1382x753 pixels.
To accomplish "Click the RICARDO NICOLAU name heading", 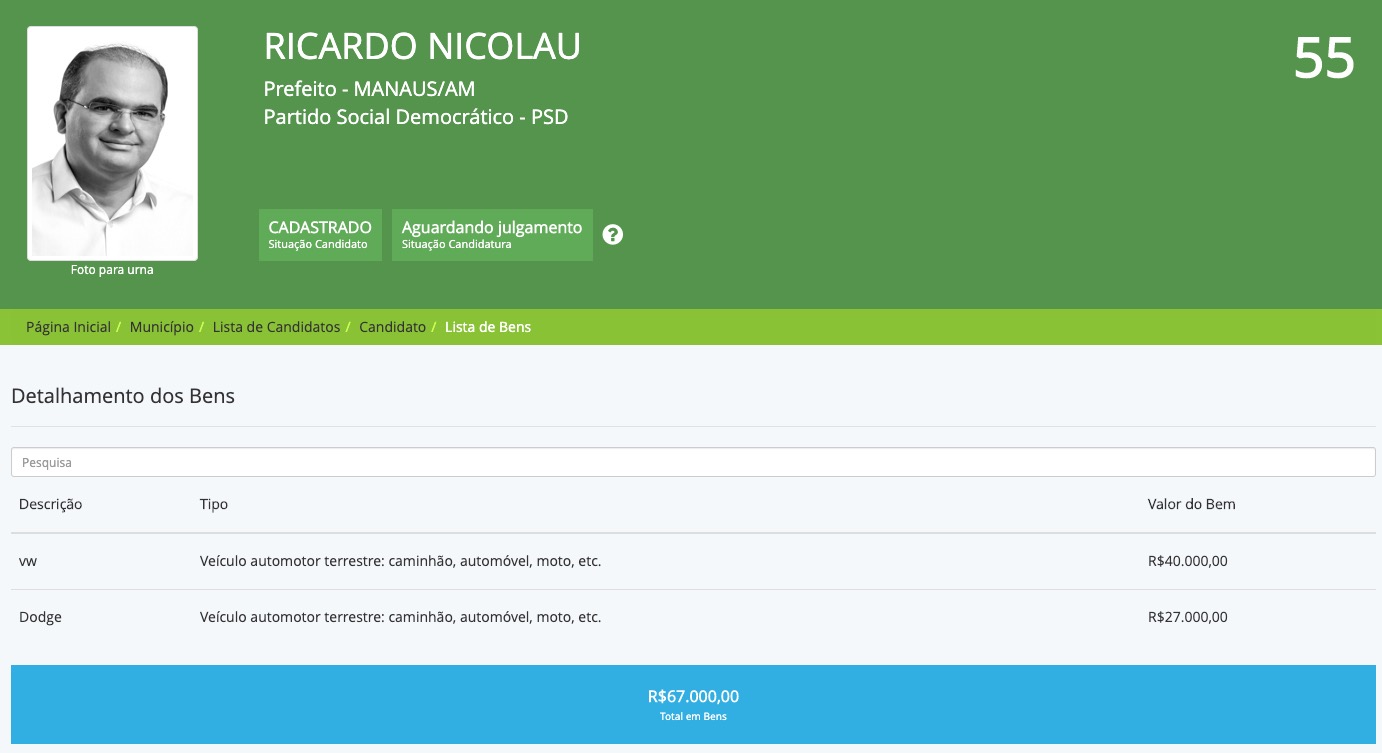I will point(422,47).
